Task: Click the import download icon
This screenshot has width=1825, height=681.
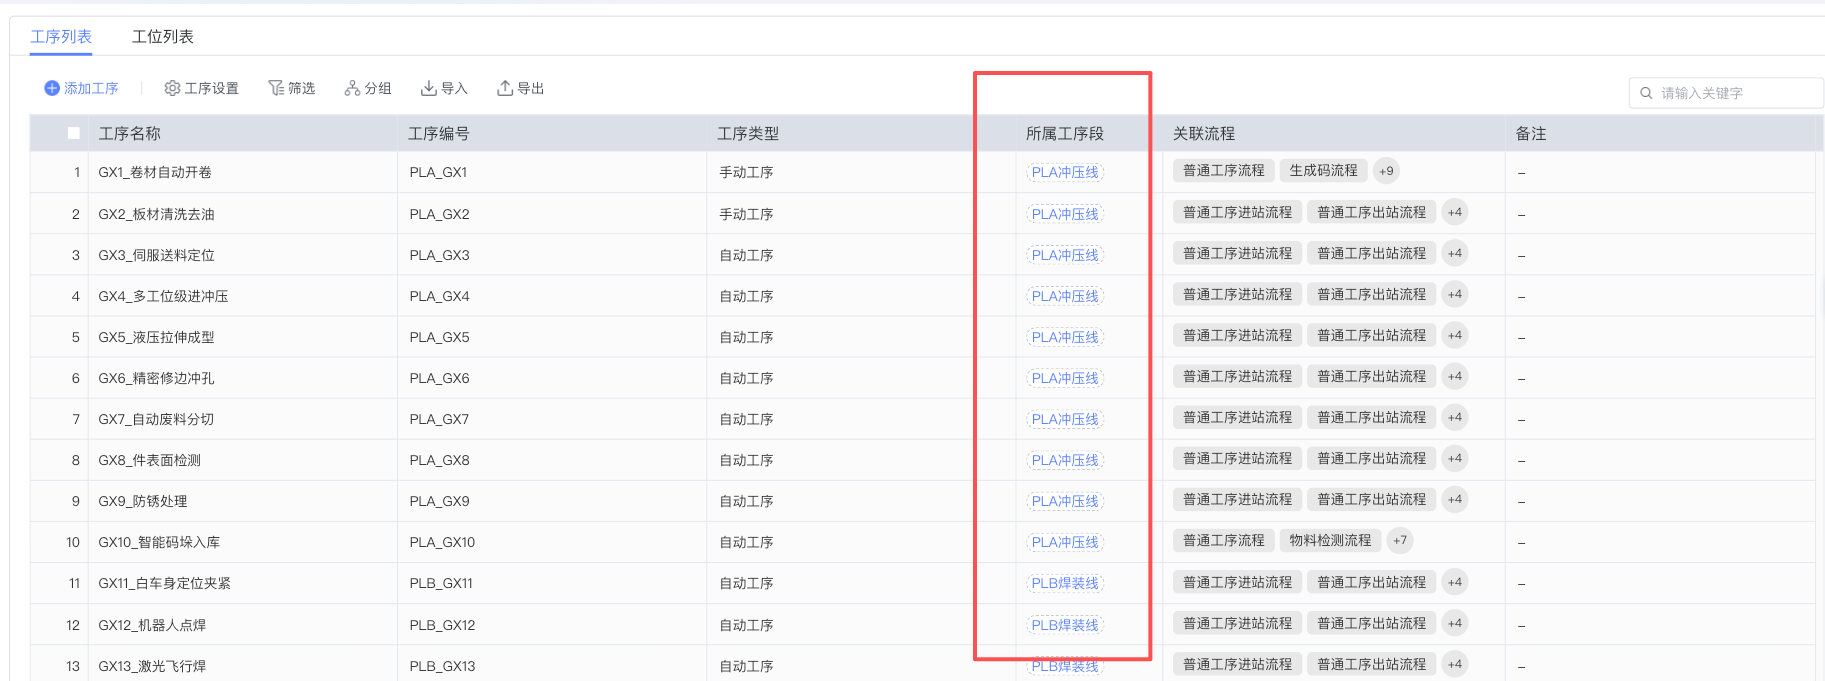Action: [x=428, y=89]
